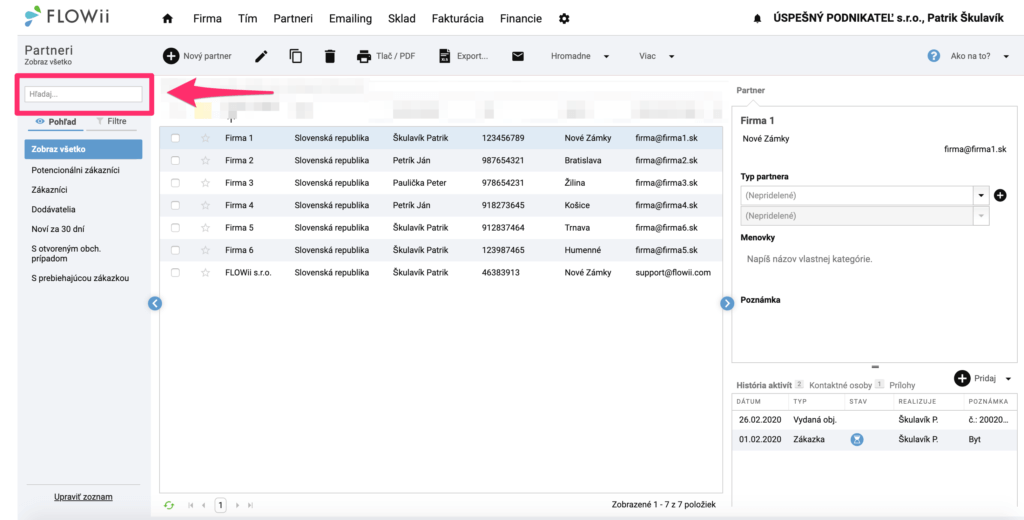Open the Tím menu
The height and width of the screenshot is (520, 1024).
(x=248, y=19)
